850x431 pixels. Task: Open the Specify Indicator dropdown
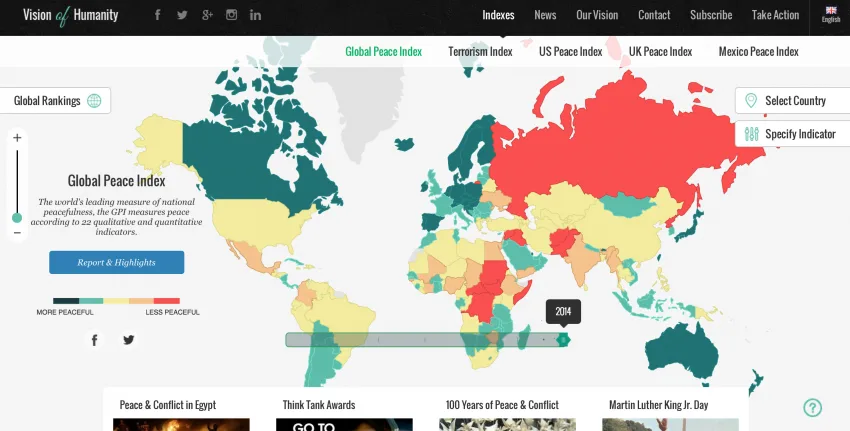[x=793, y=134]
